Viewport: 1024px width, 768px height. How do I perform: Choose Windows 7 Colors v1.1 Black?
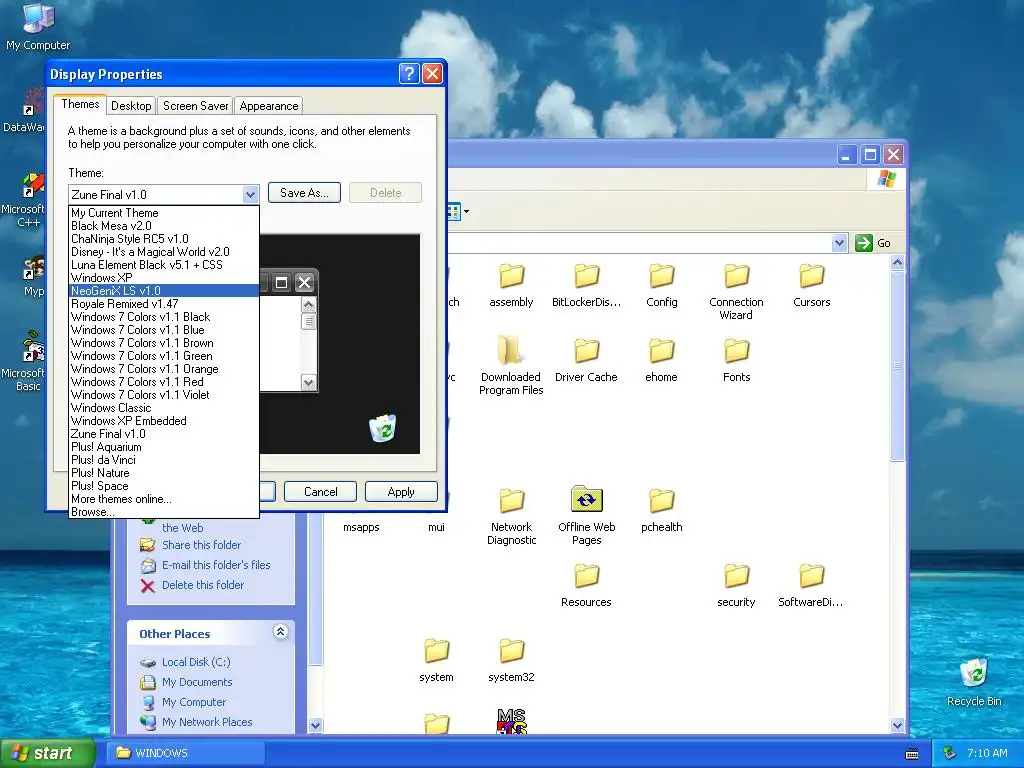pyautogui.click(x=164, y=317)
